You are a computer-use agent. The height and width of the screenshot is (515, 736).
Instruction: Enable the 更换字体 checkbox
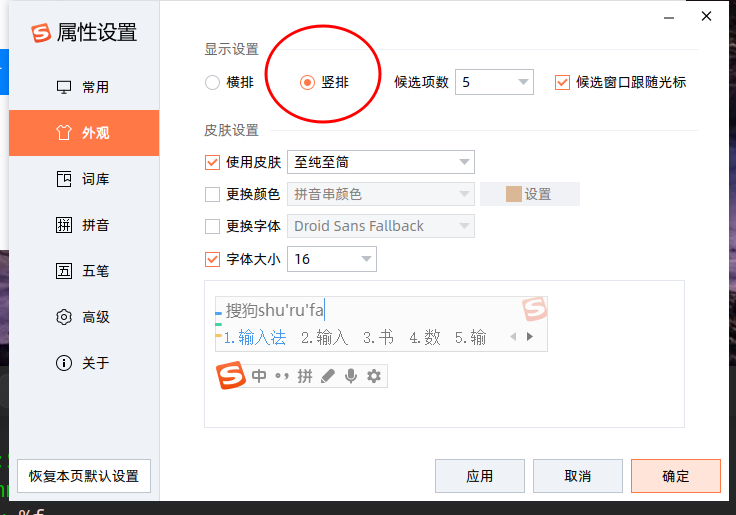tap(212, 226)
